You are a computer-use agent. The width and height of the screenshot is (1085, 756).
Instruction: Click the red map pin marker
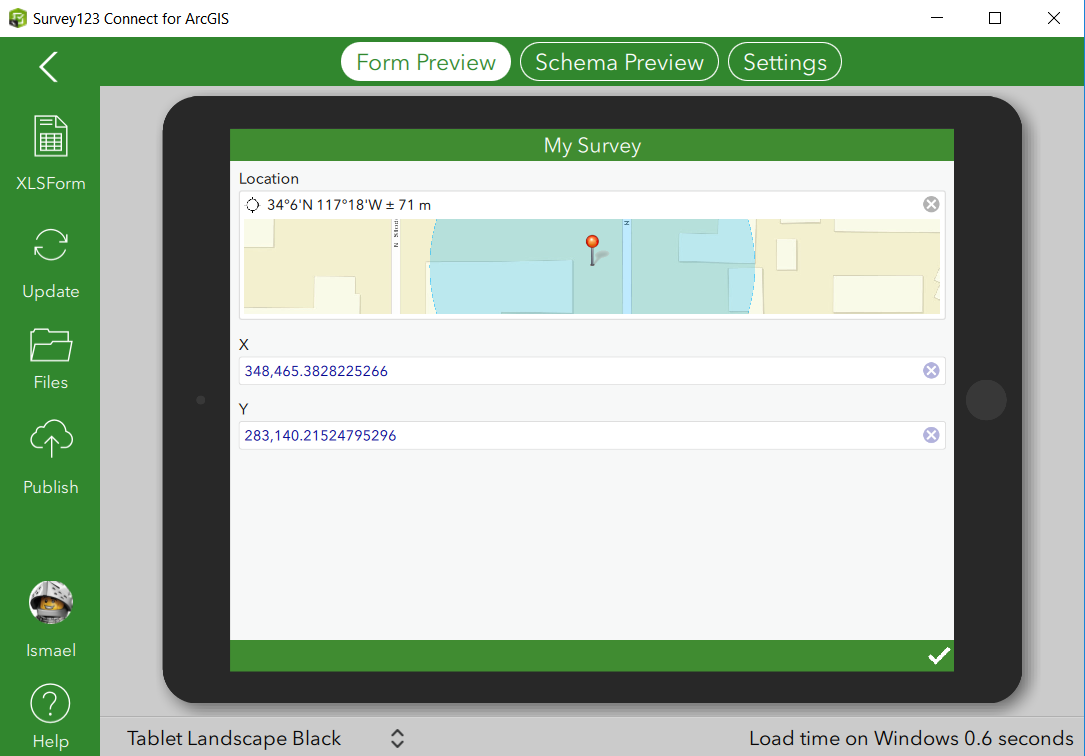click(592, 250)
